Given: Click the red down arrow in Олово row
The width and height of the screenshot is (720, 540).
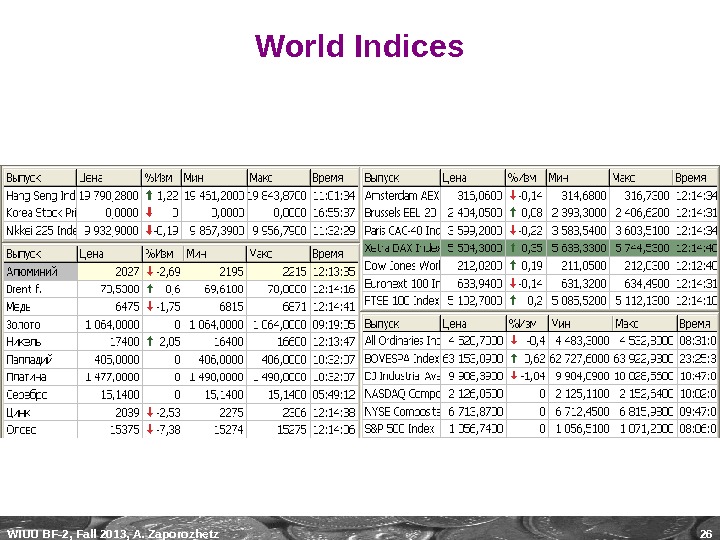Looking at the screenshot, I should point(150,429).
